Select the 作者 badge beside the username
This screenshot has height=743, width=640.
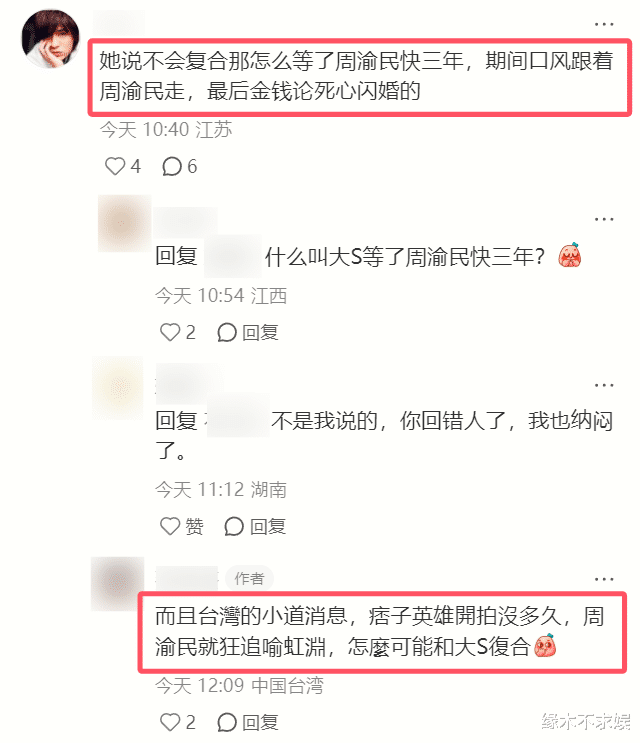tap(249, 578)
